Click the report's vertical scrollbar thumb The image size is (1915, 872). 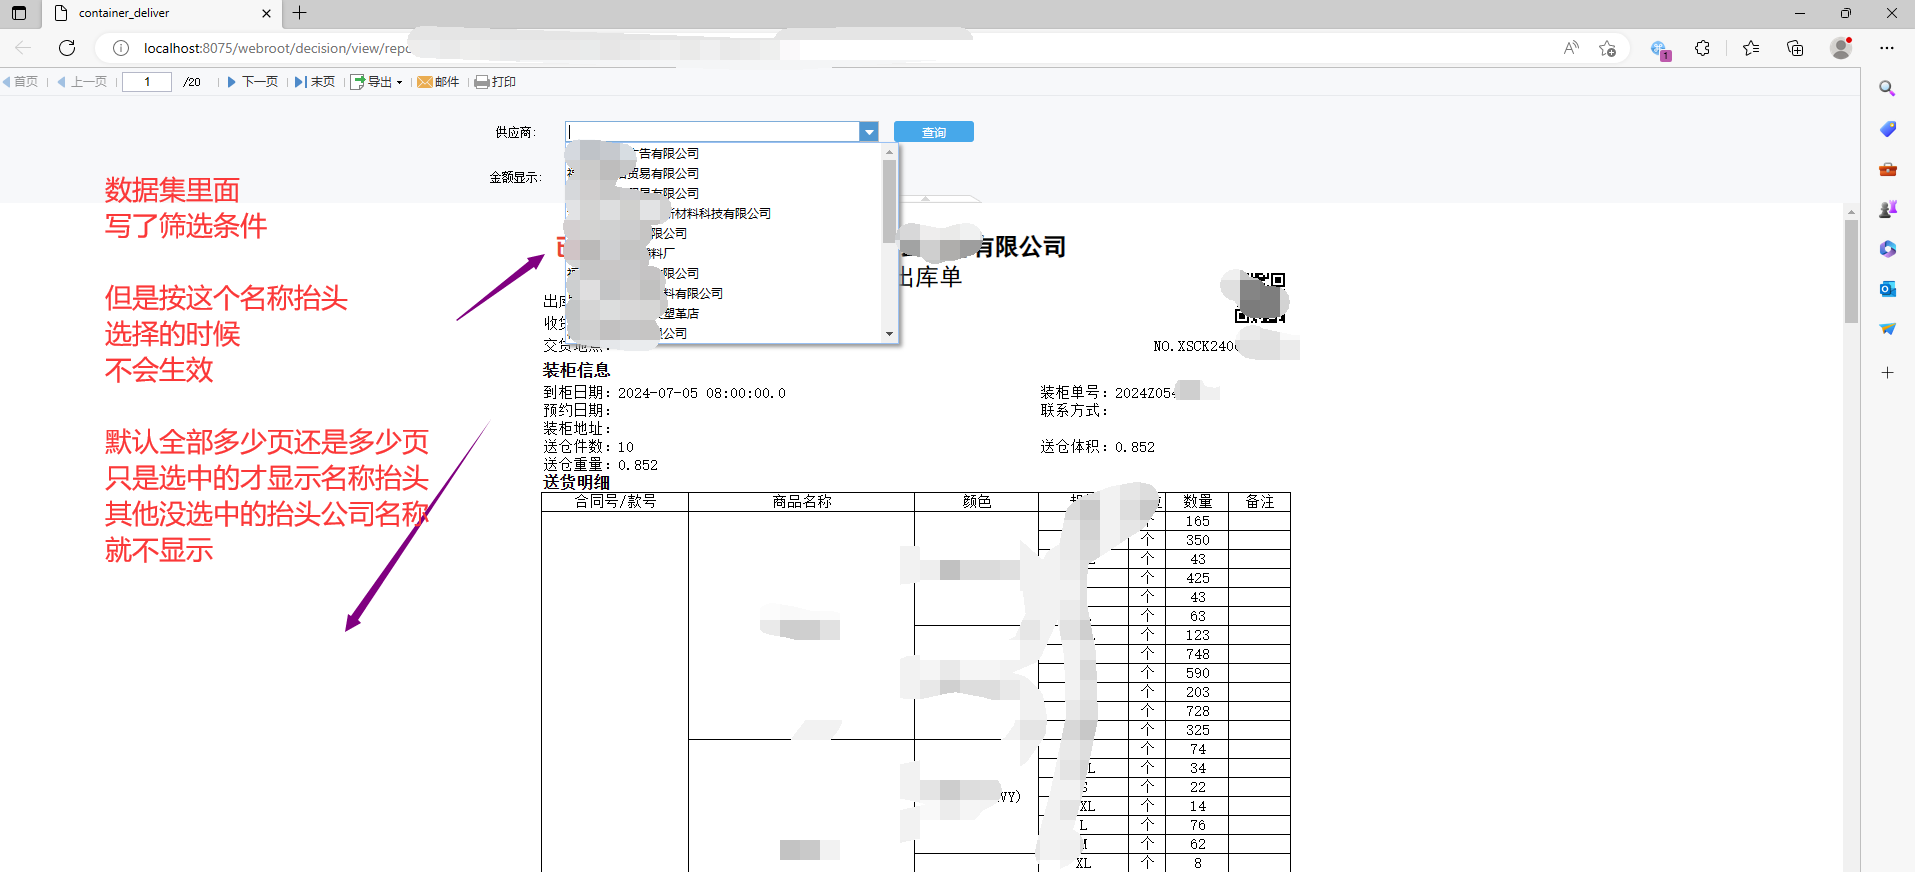pos(1851,270)
